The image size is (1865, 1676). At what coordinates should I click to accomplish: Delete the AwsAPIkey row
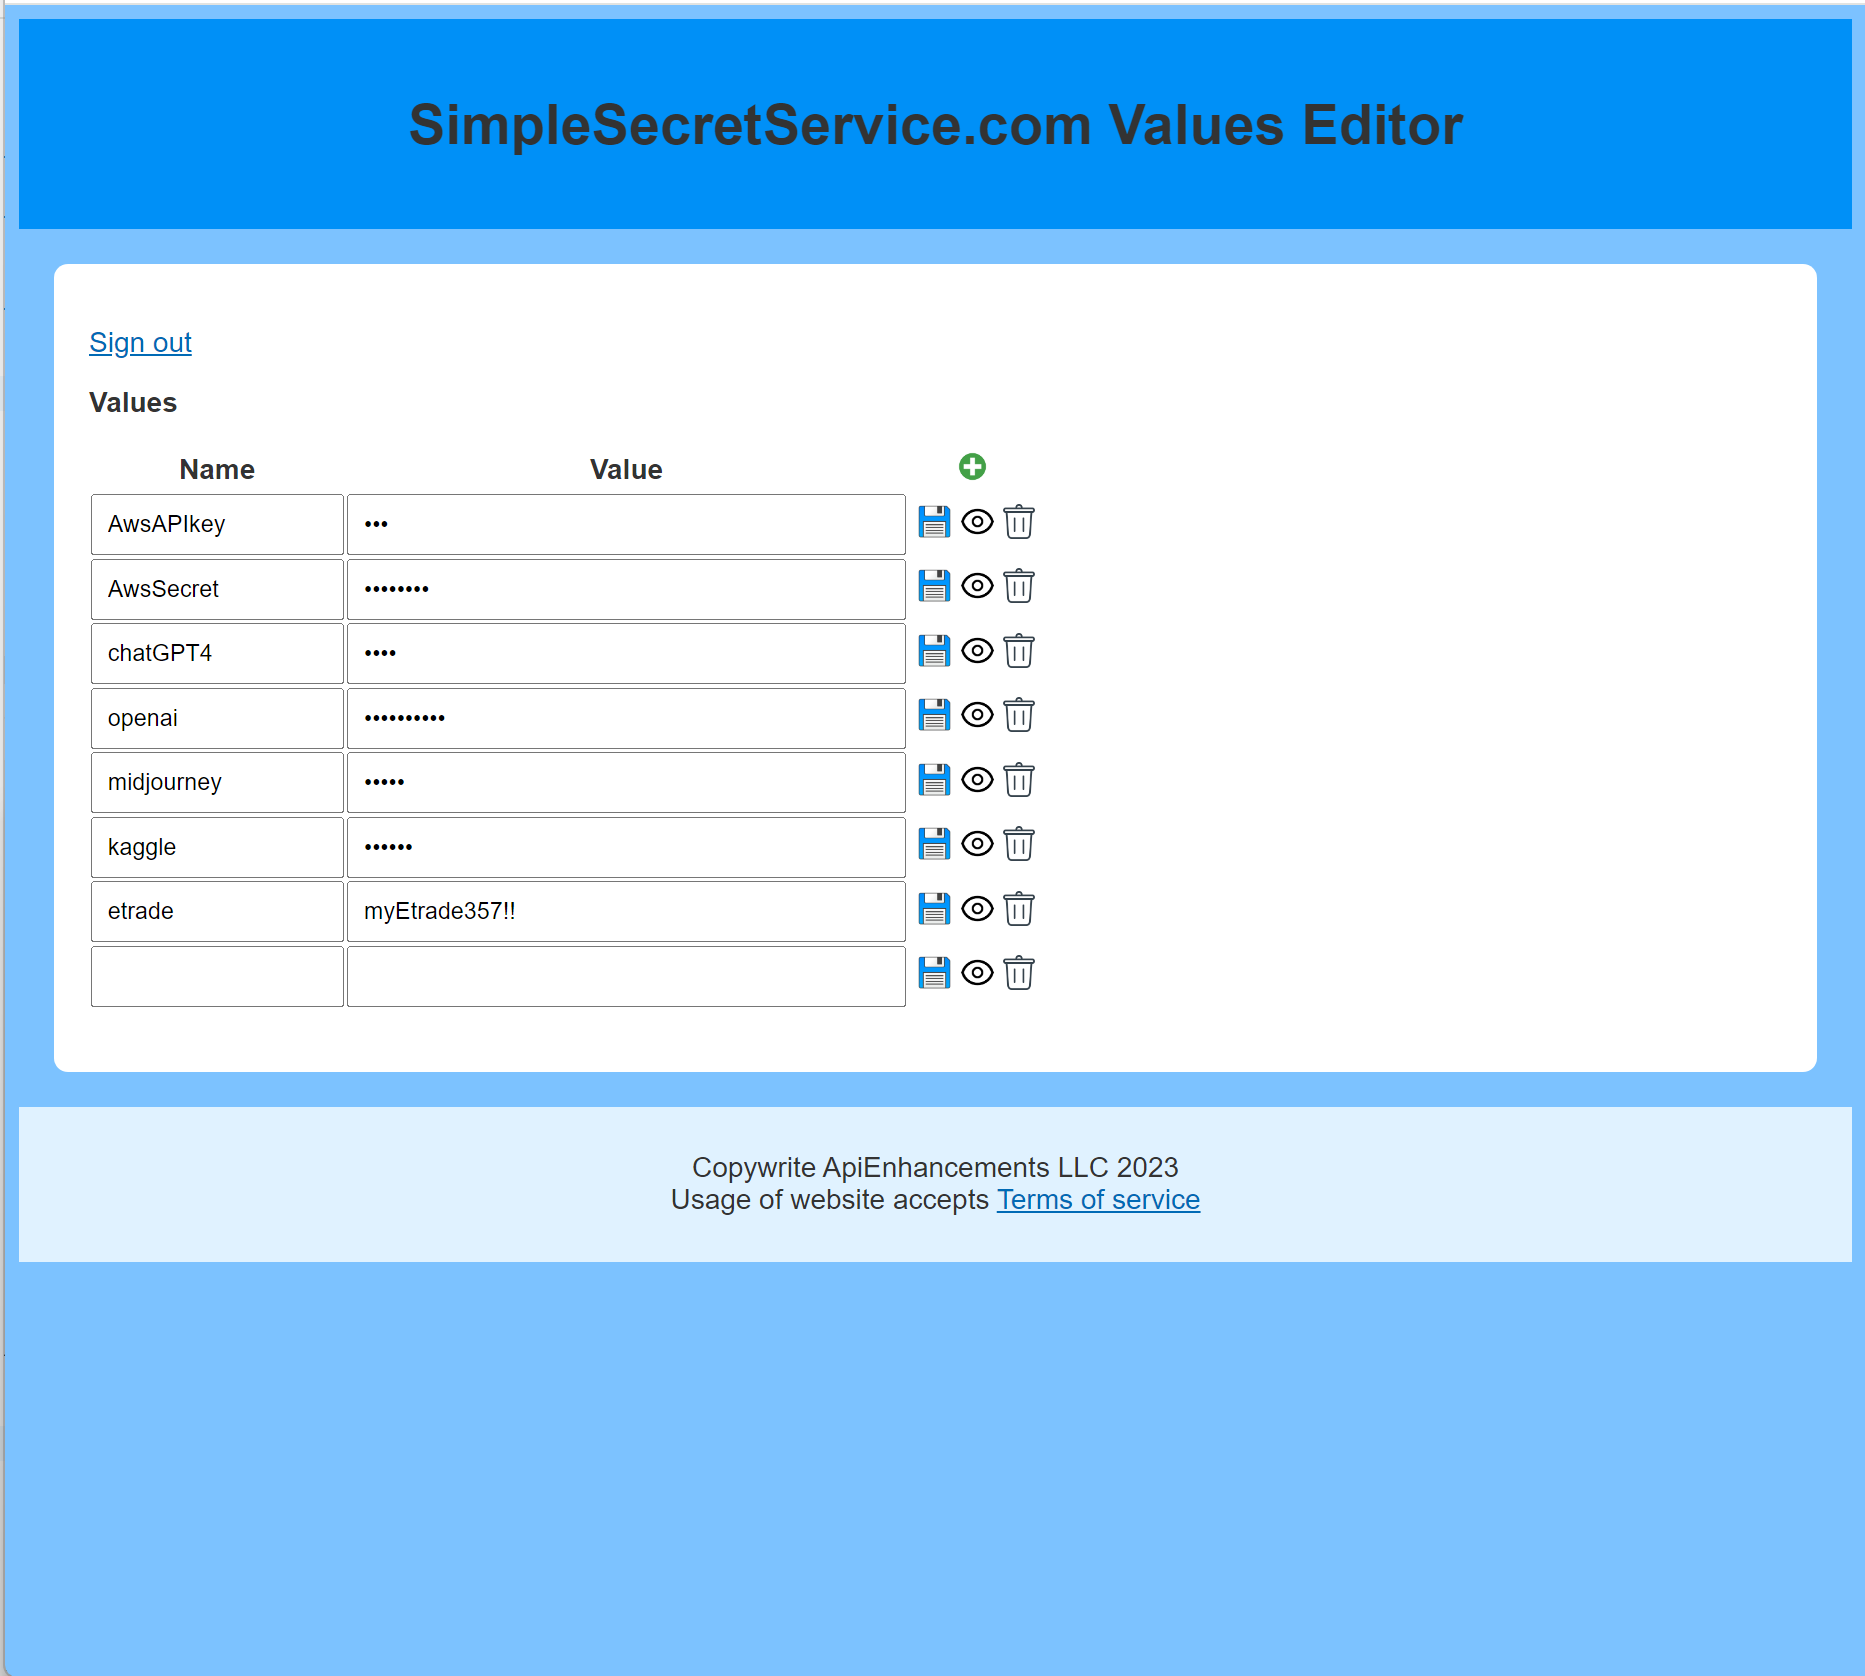tap(1019, 522)
